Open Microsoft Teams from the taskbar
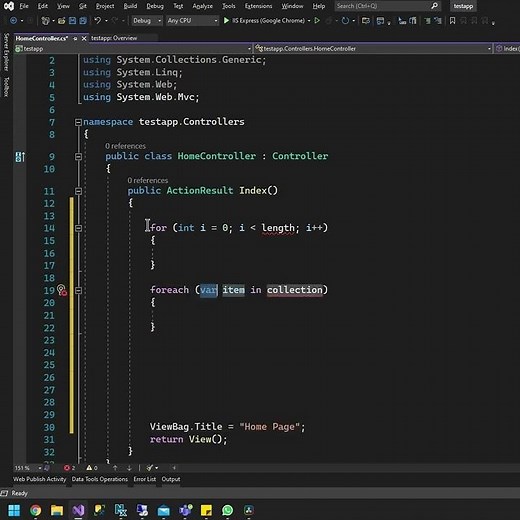Screen dimensions: 520x520 tap(185, 510)
